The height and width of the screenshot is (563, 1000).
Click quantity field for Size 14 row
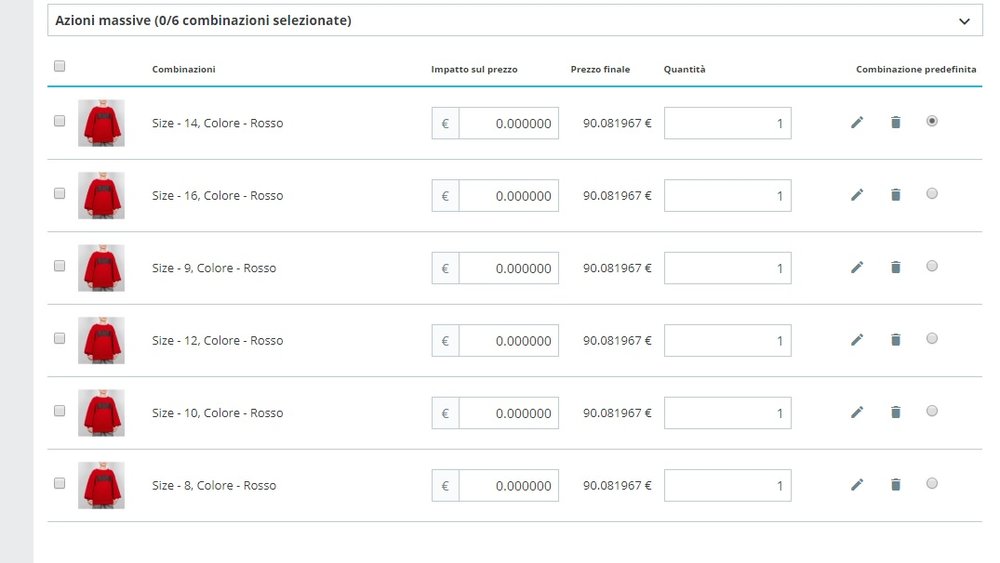pos(727,123)
